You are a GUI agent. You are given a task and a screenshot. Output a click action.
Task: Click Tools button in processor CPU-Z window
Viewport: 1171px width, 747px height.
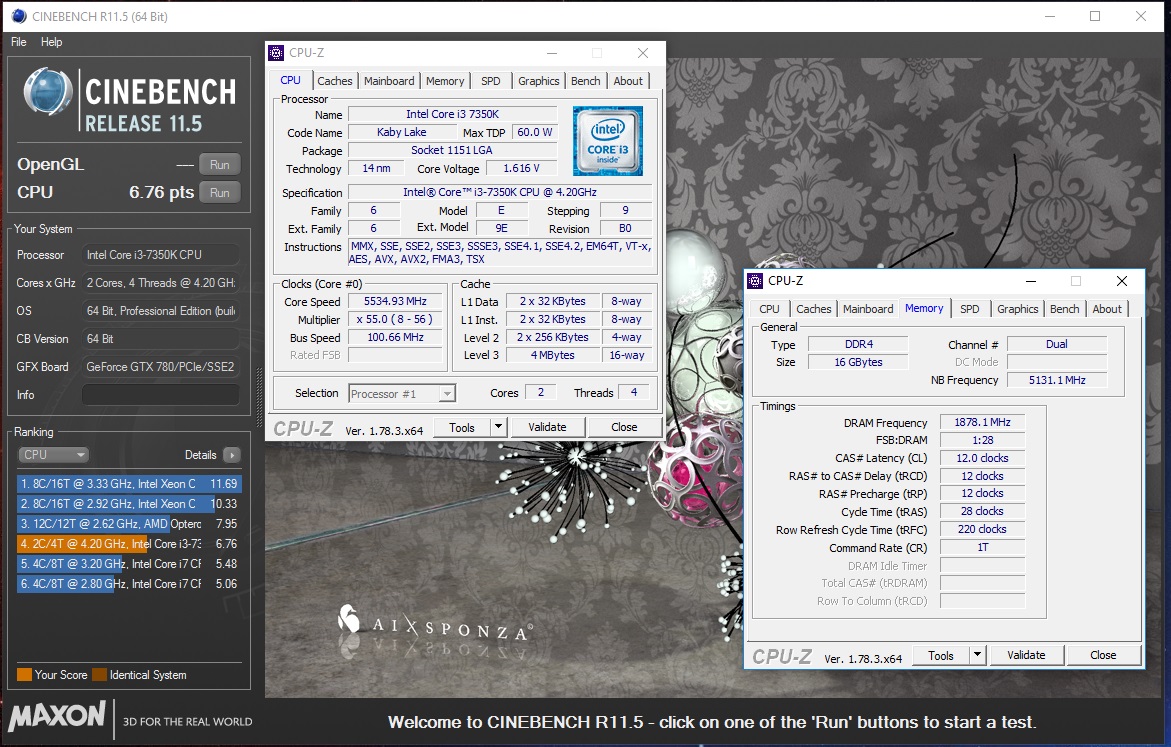[462, 427]
